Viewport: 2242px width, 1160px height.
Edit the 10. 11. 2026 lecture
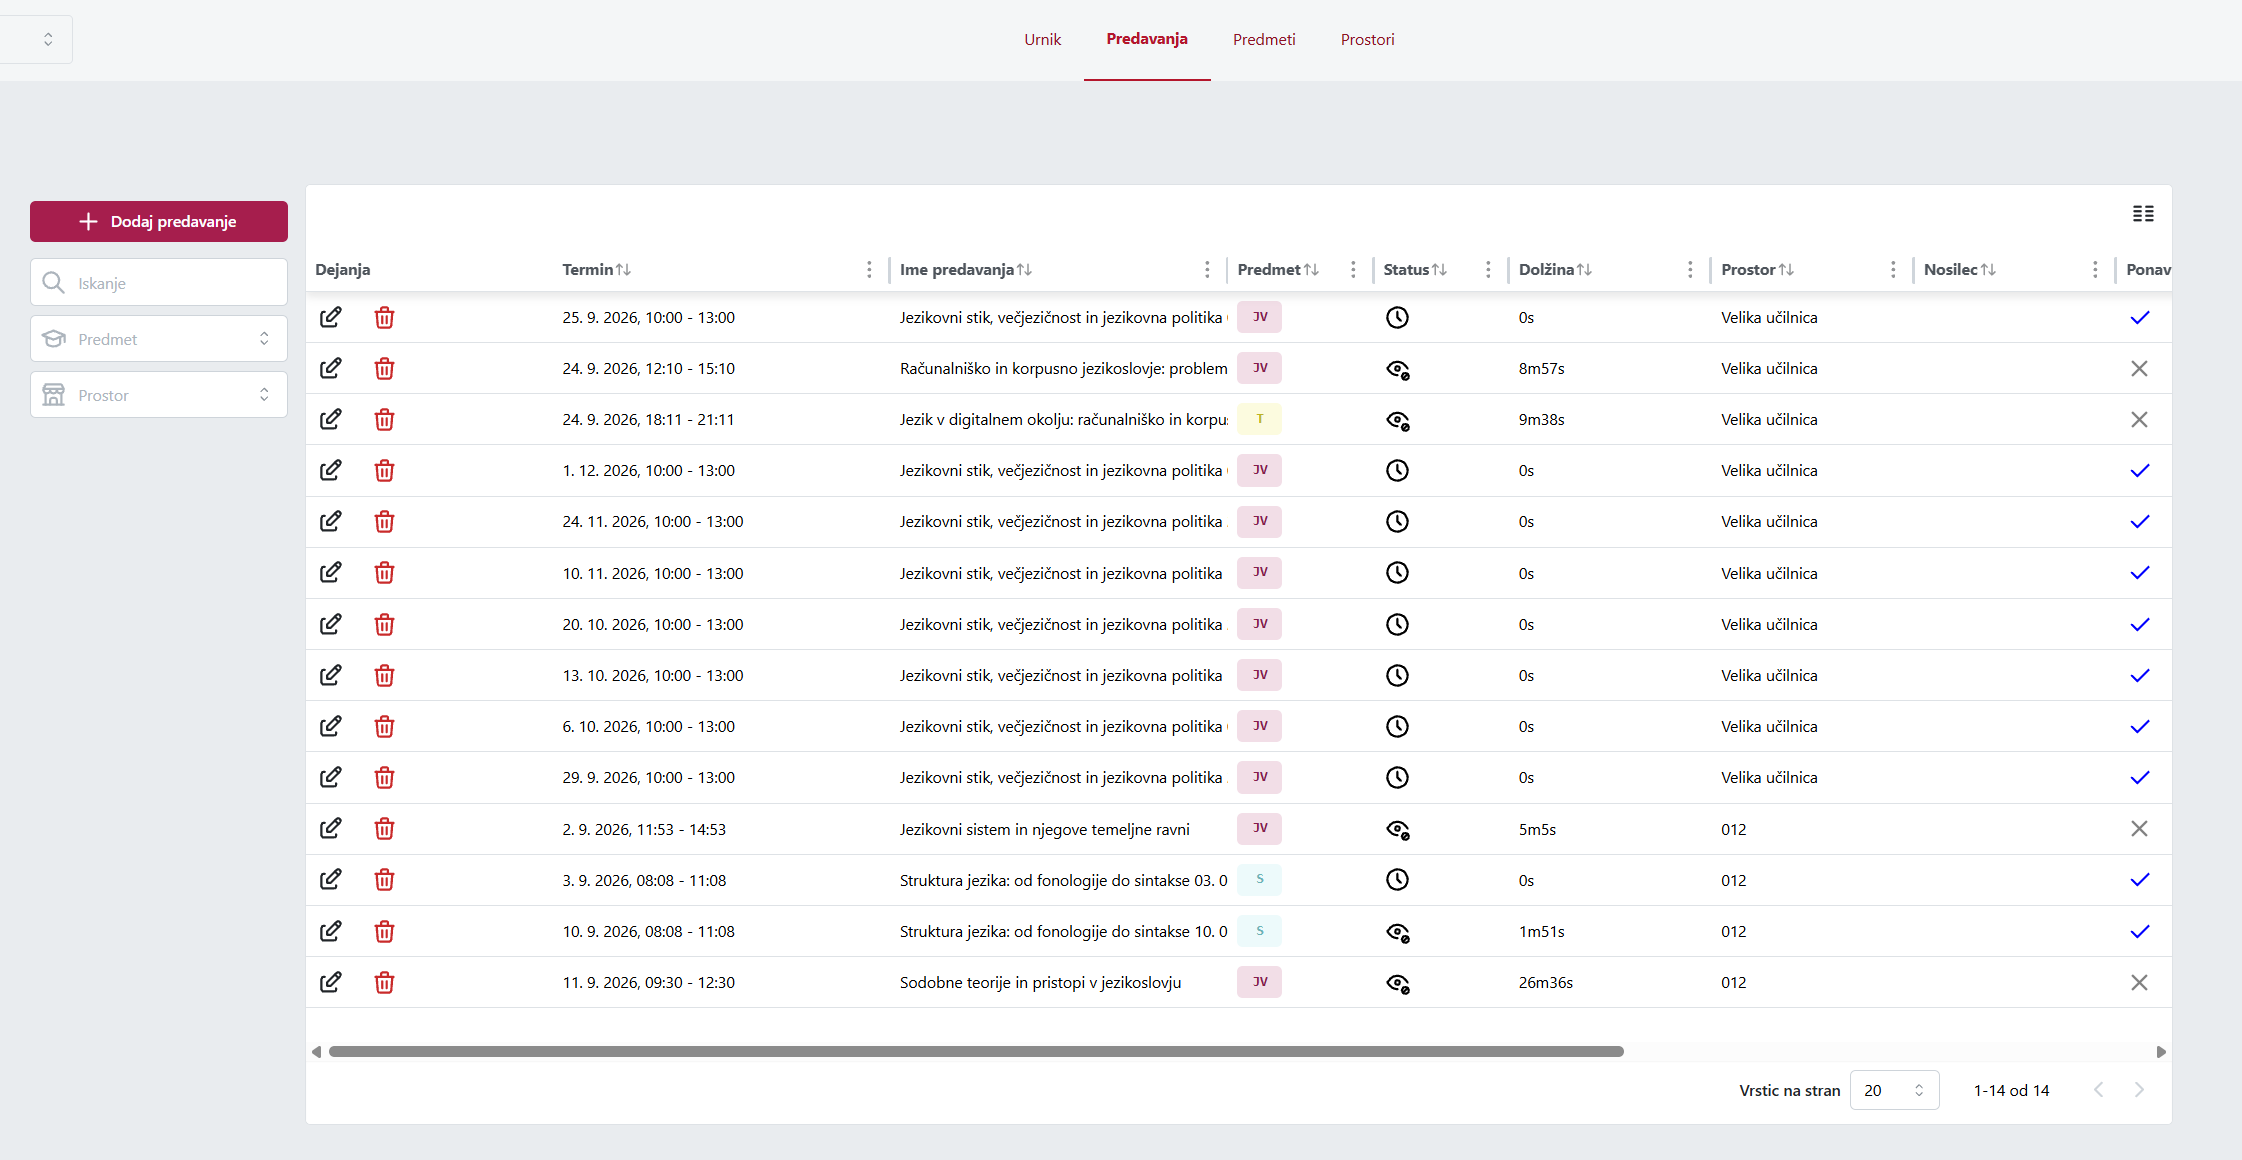330,572
